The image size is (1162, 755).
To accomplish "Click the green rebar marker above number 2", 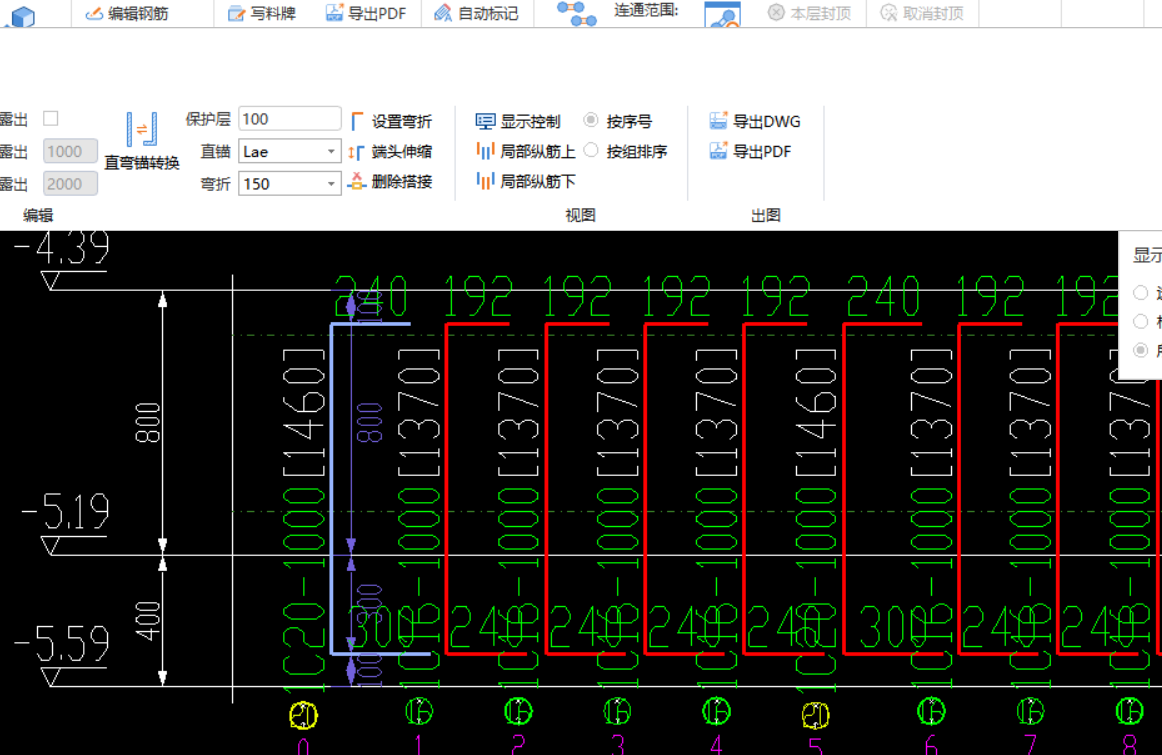I will pos(518,712).
